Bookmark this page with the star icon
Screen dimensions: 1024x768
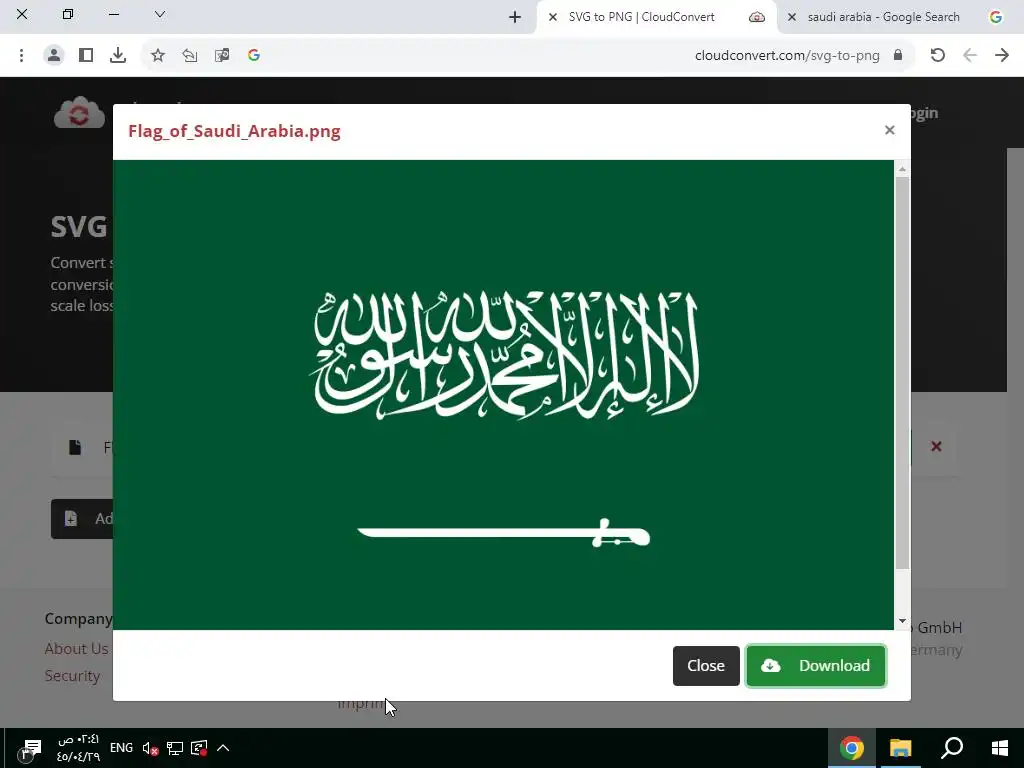coord(157,56)
